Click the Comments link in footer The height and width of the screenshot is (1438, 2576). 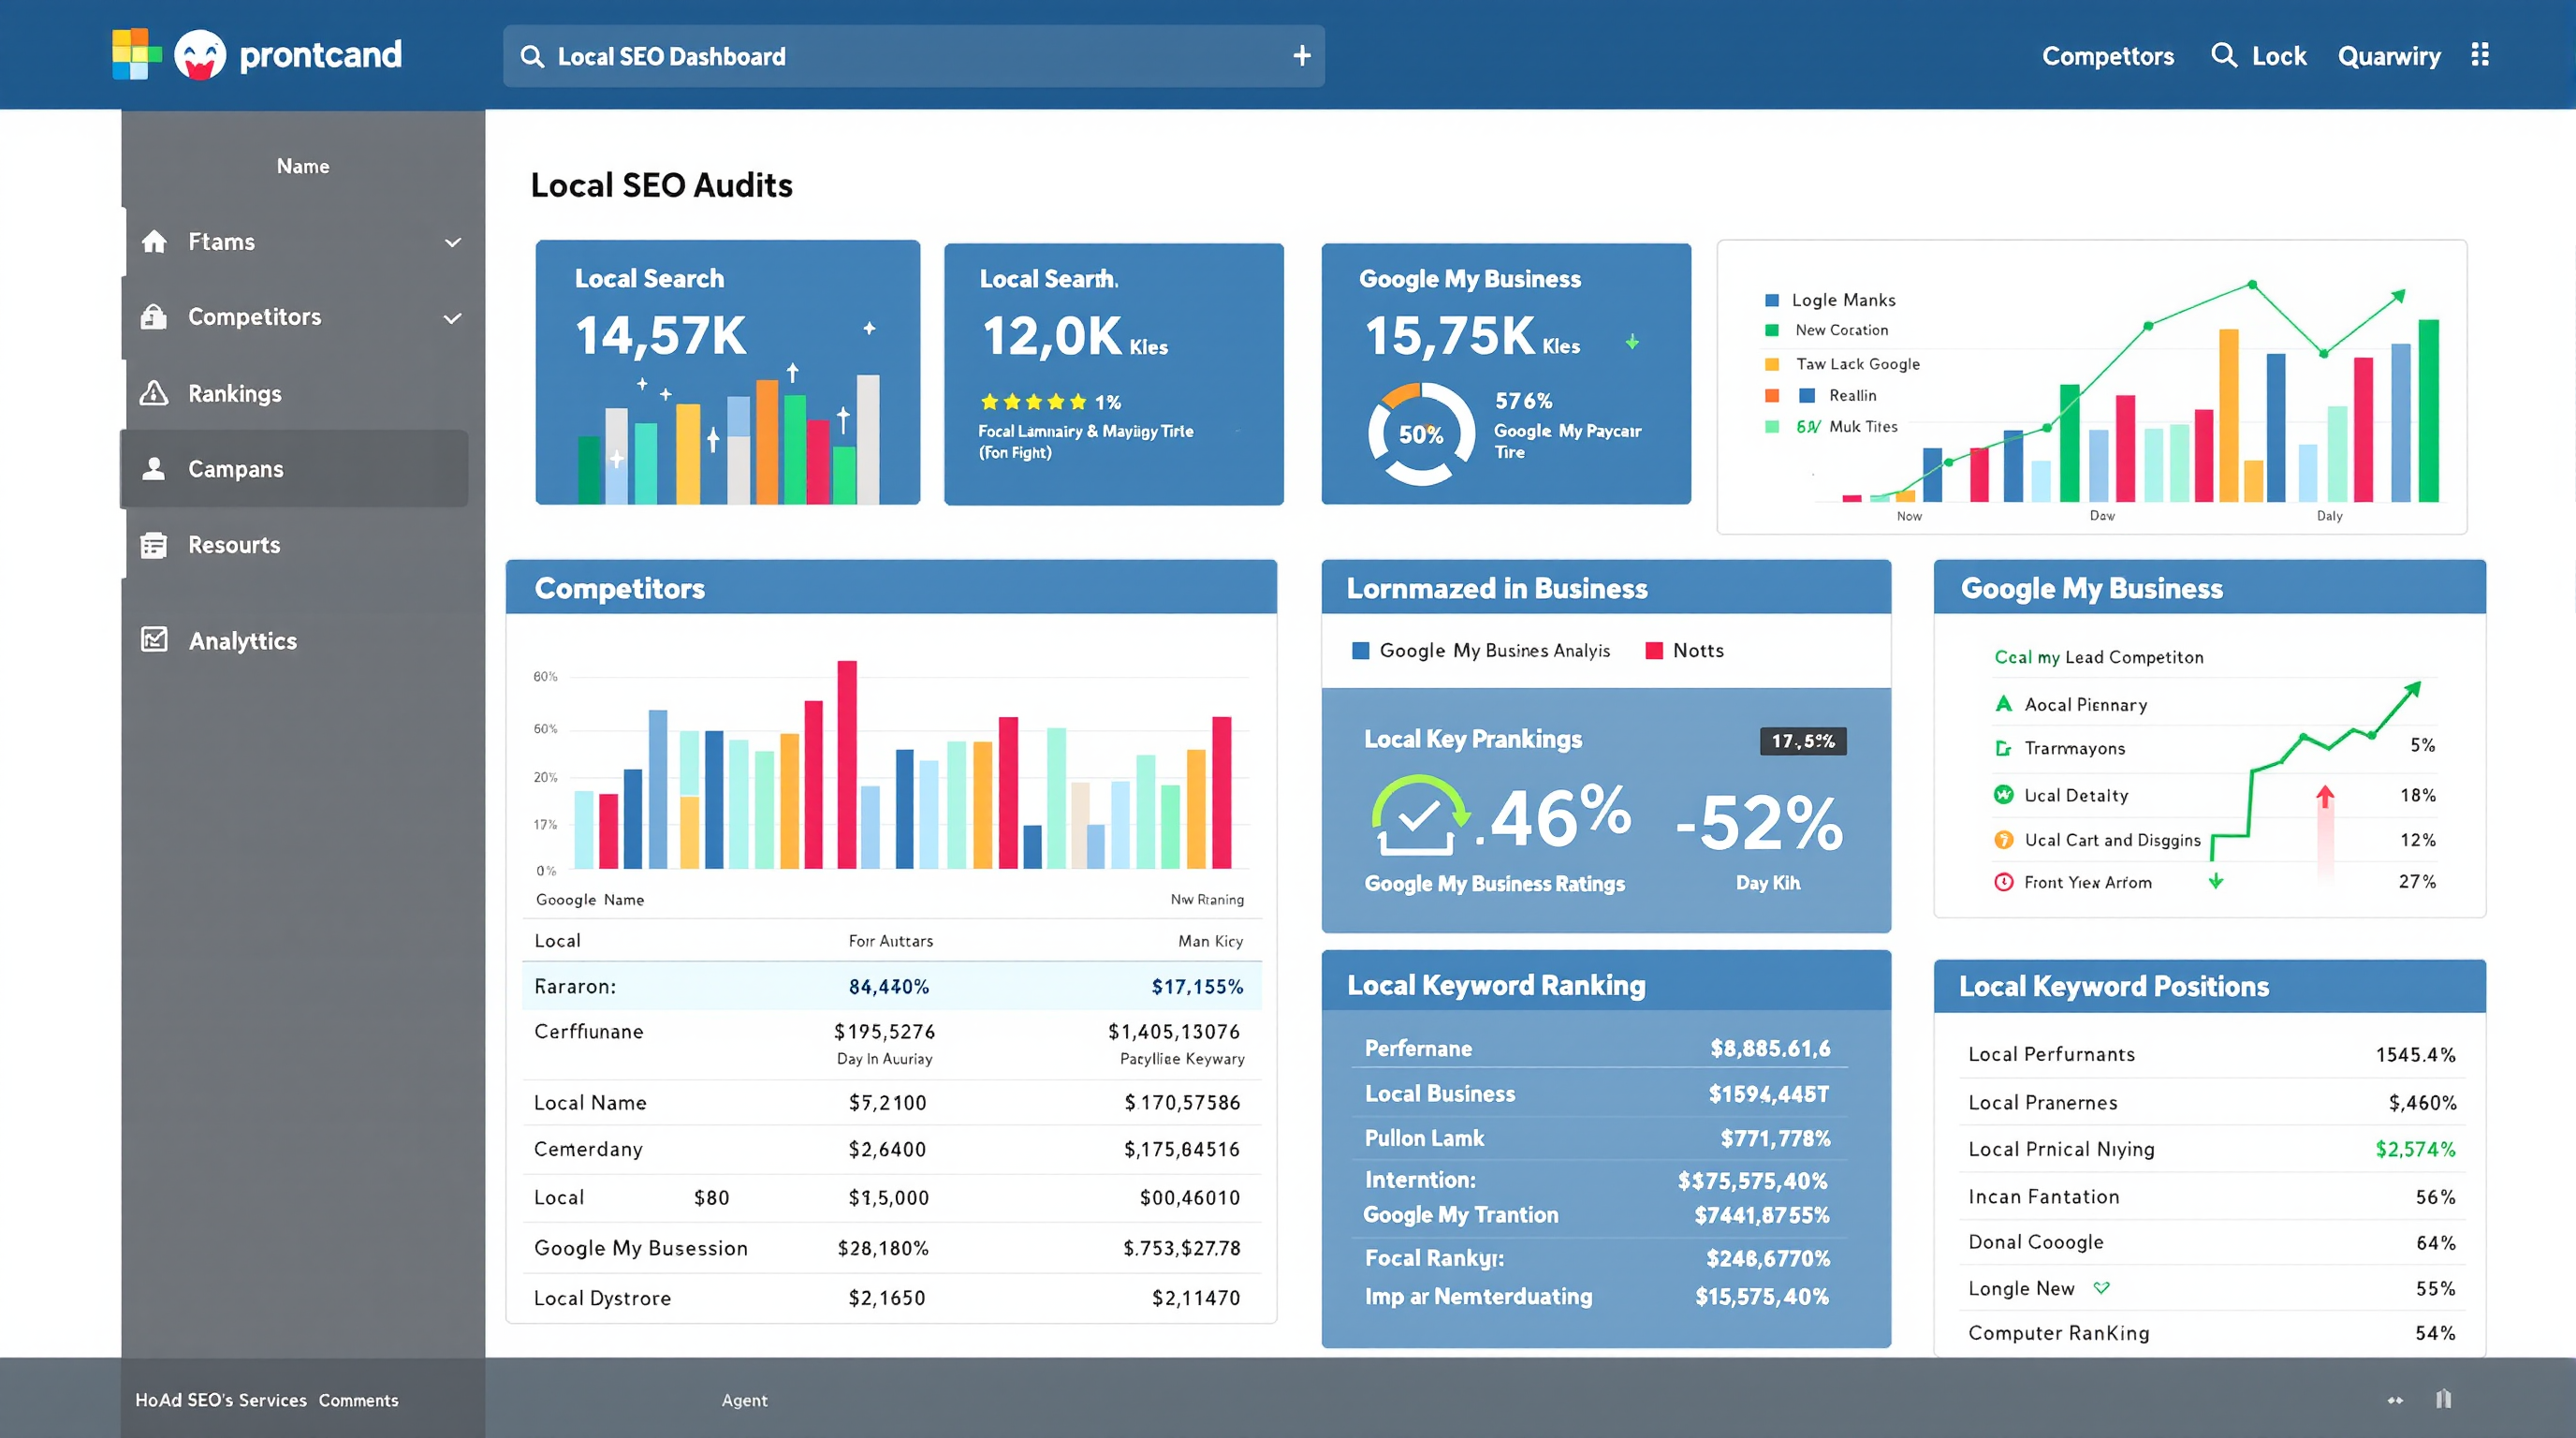[x=358, y=1400]
